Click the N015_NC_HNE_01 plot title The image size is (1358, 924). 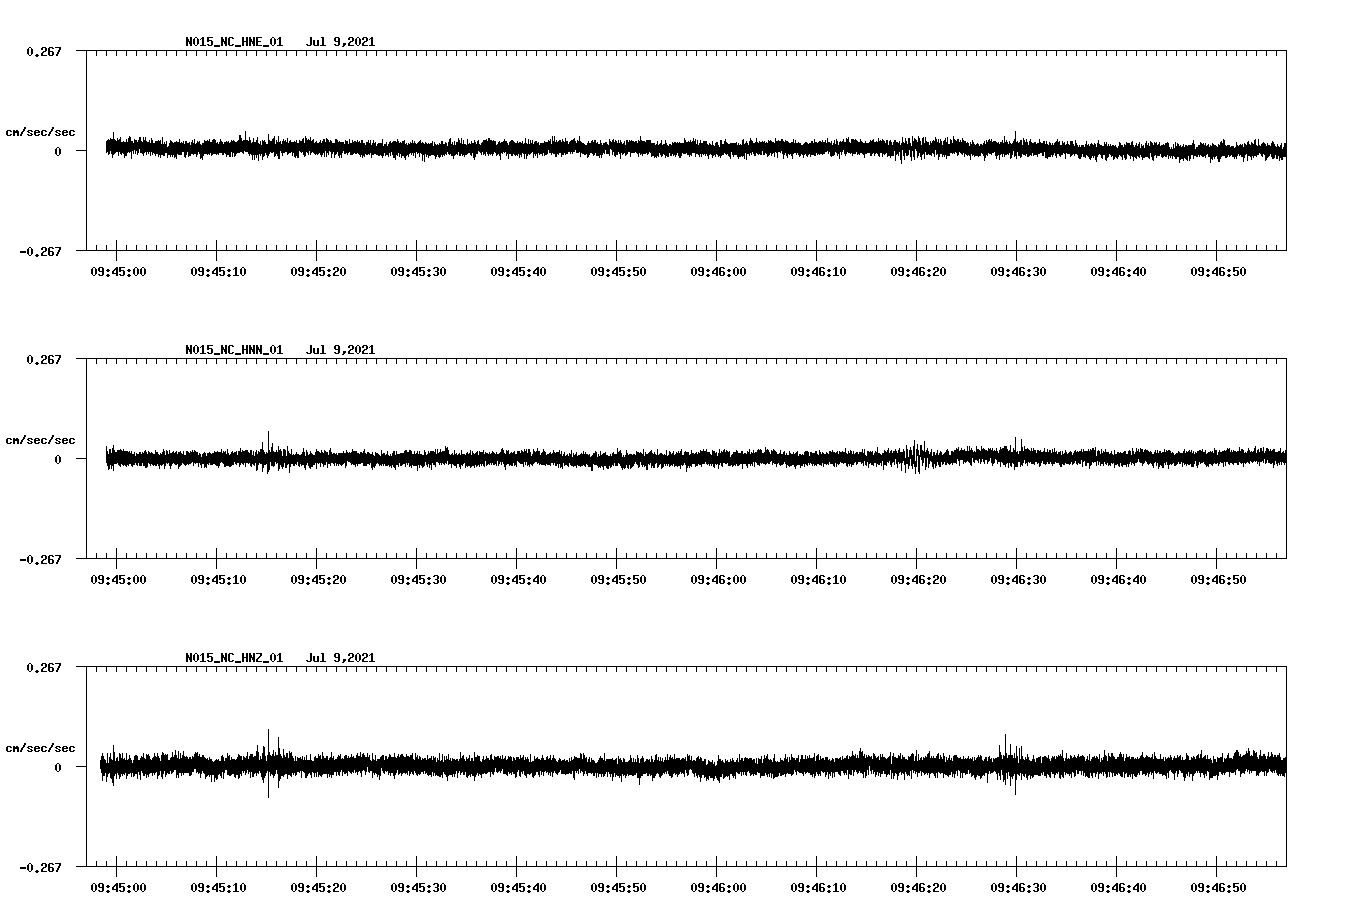pyautogui.click(x=234, y=42)
